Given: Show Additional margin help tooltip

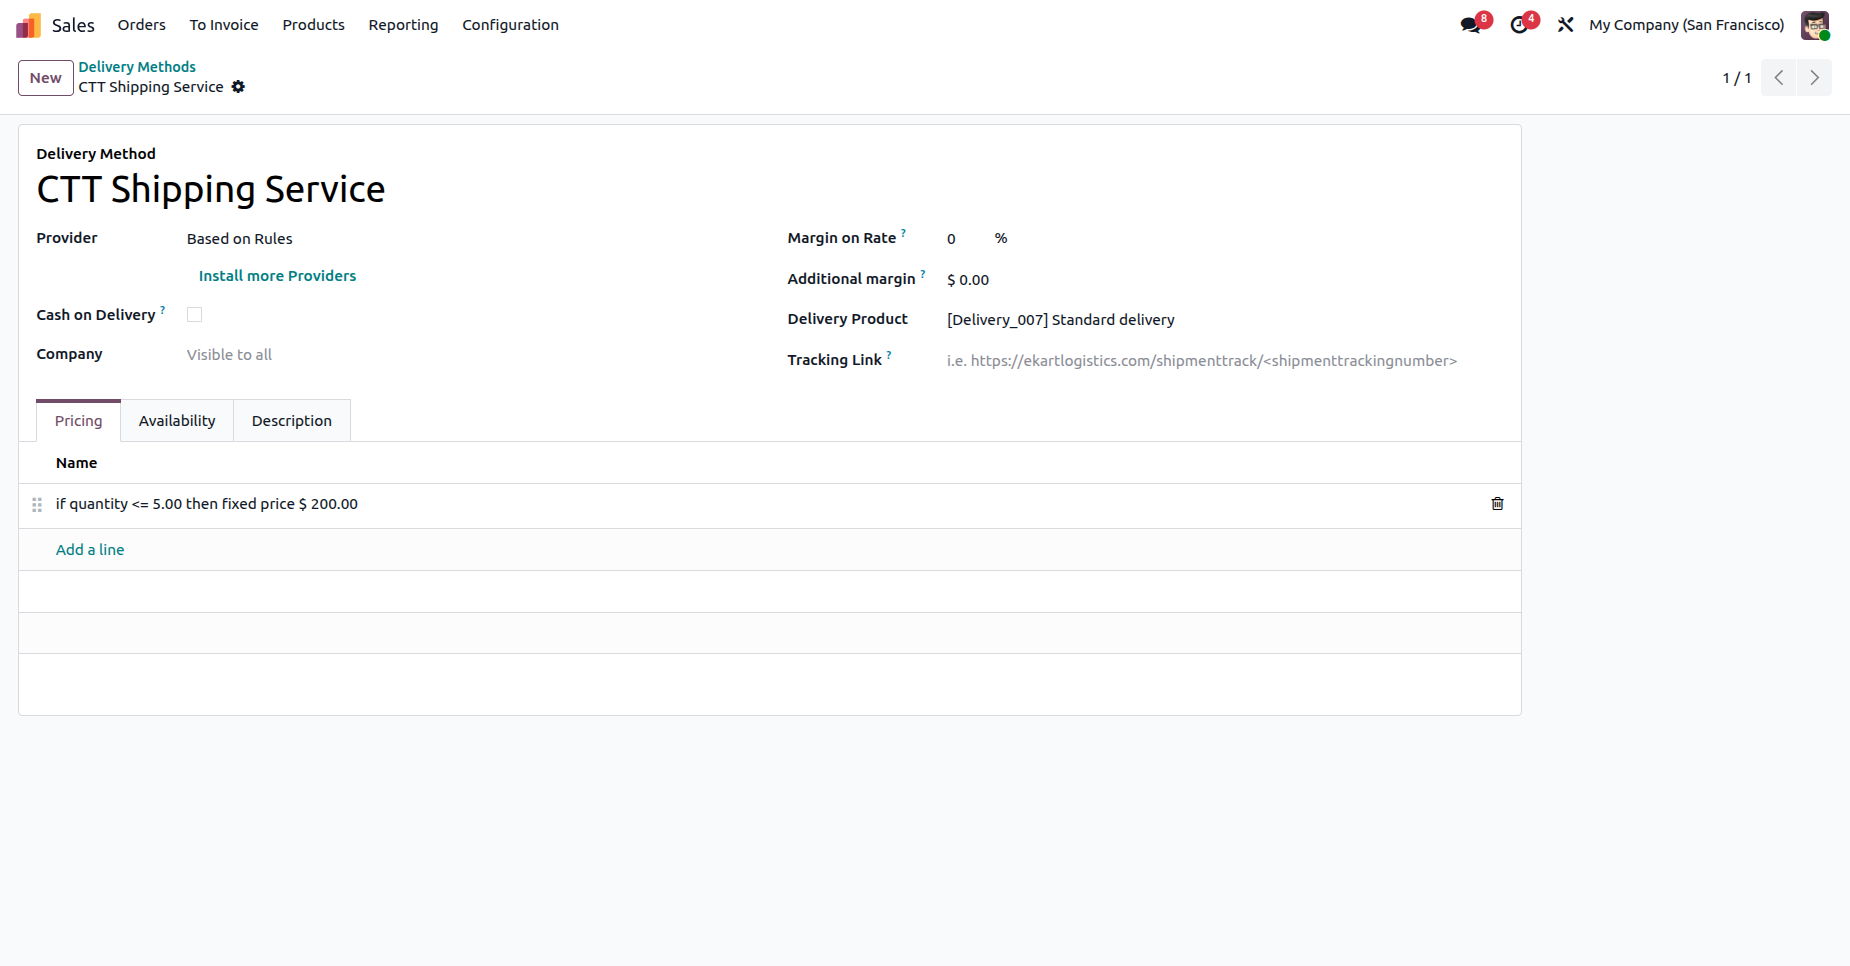Looking at the screenshot, I should (923, 274).
